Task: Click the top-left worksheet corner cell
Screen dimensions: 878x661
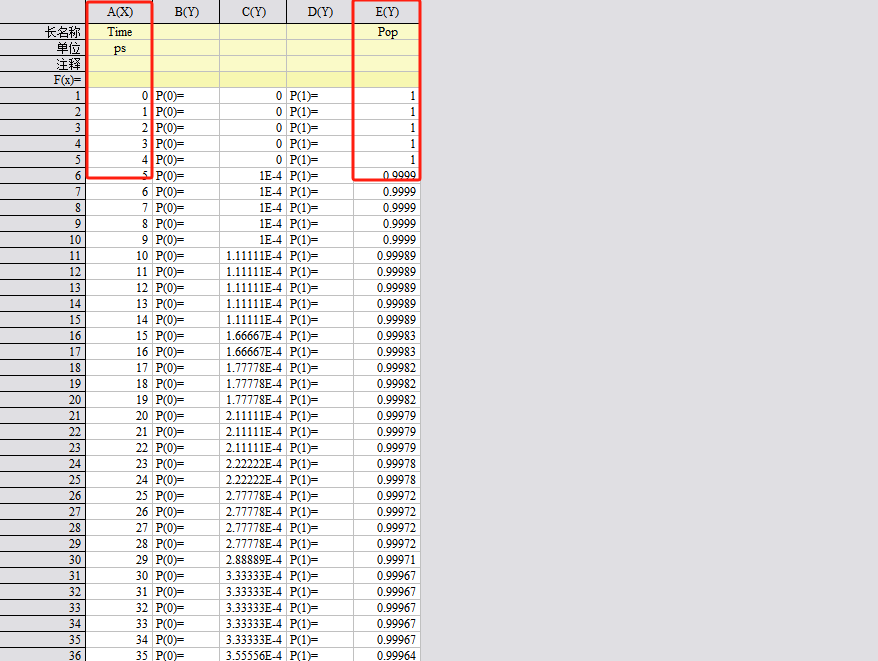Action: pyautogui.click(x=43, y=12)
